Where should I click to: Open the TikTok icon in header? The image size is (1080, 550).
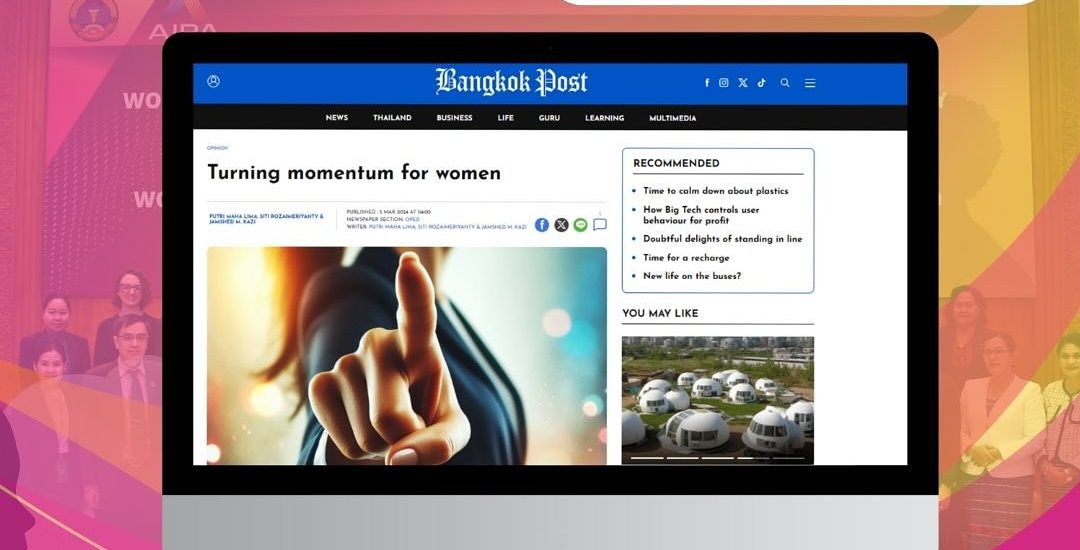tap(762, 83)
